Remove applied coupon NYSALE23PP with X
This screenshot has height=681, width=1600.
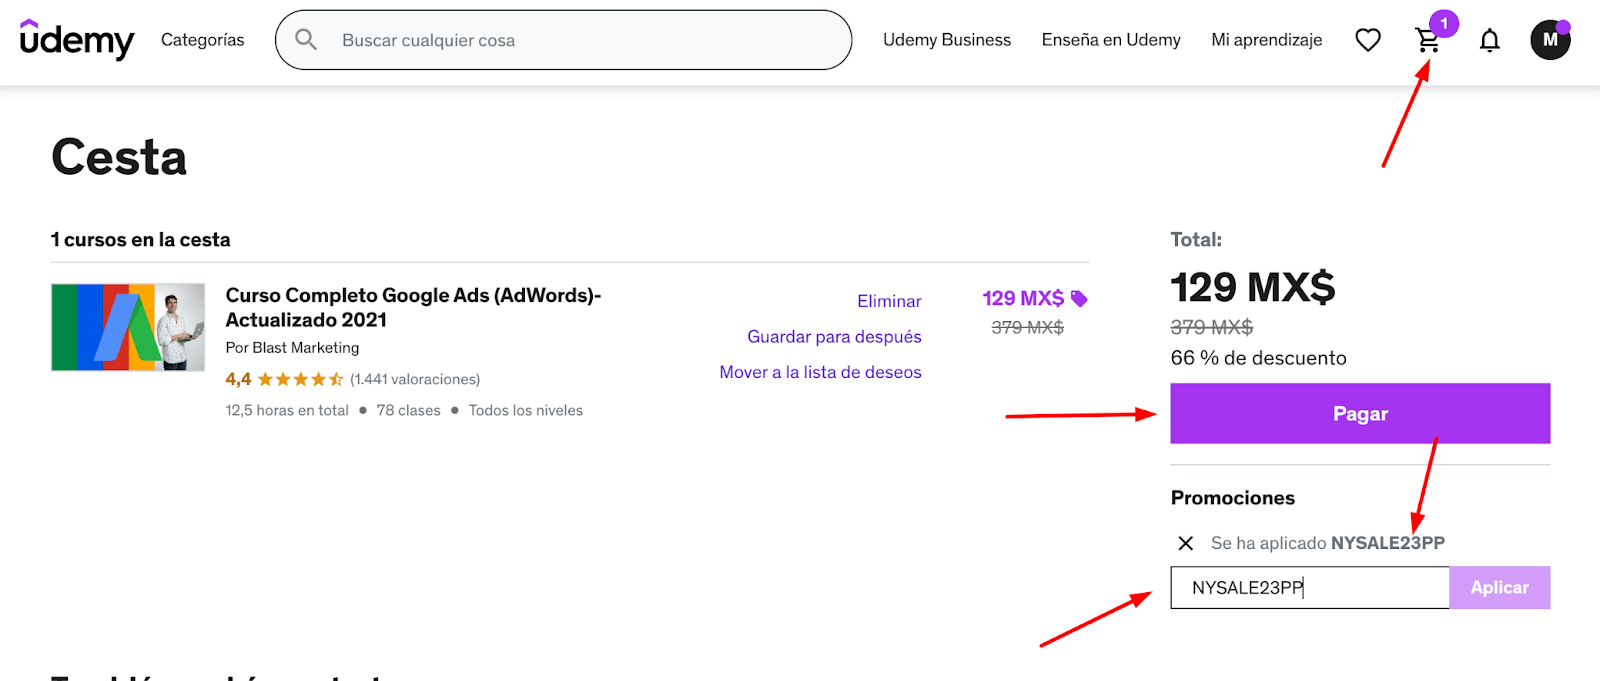[1186, 543]
